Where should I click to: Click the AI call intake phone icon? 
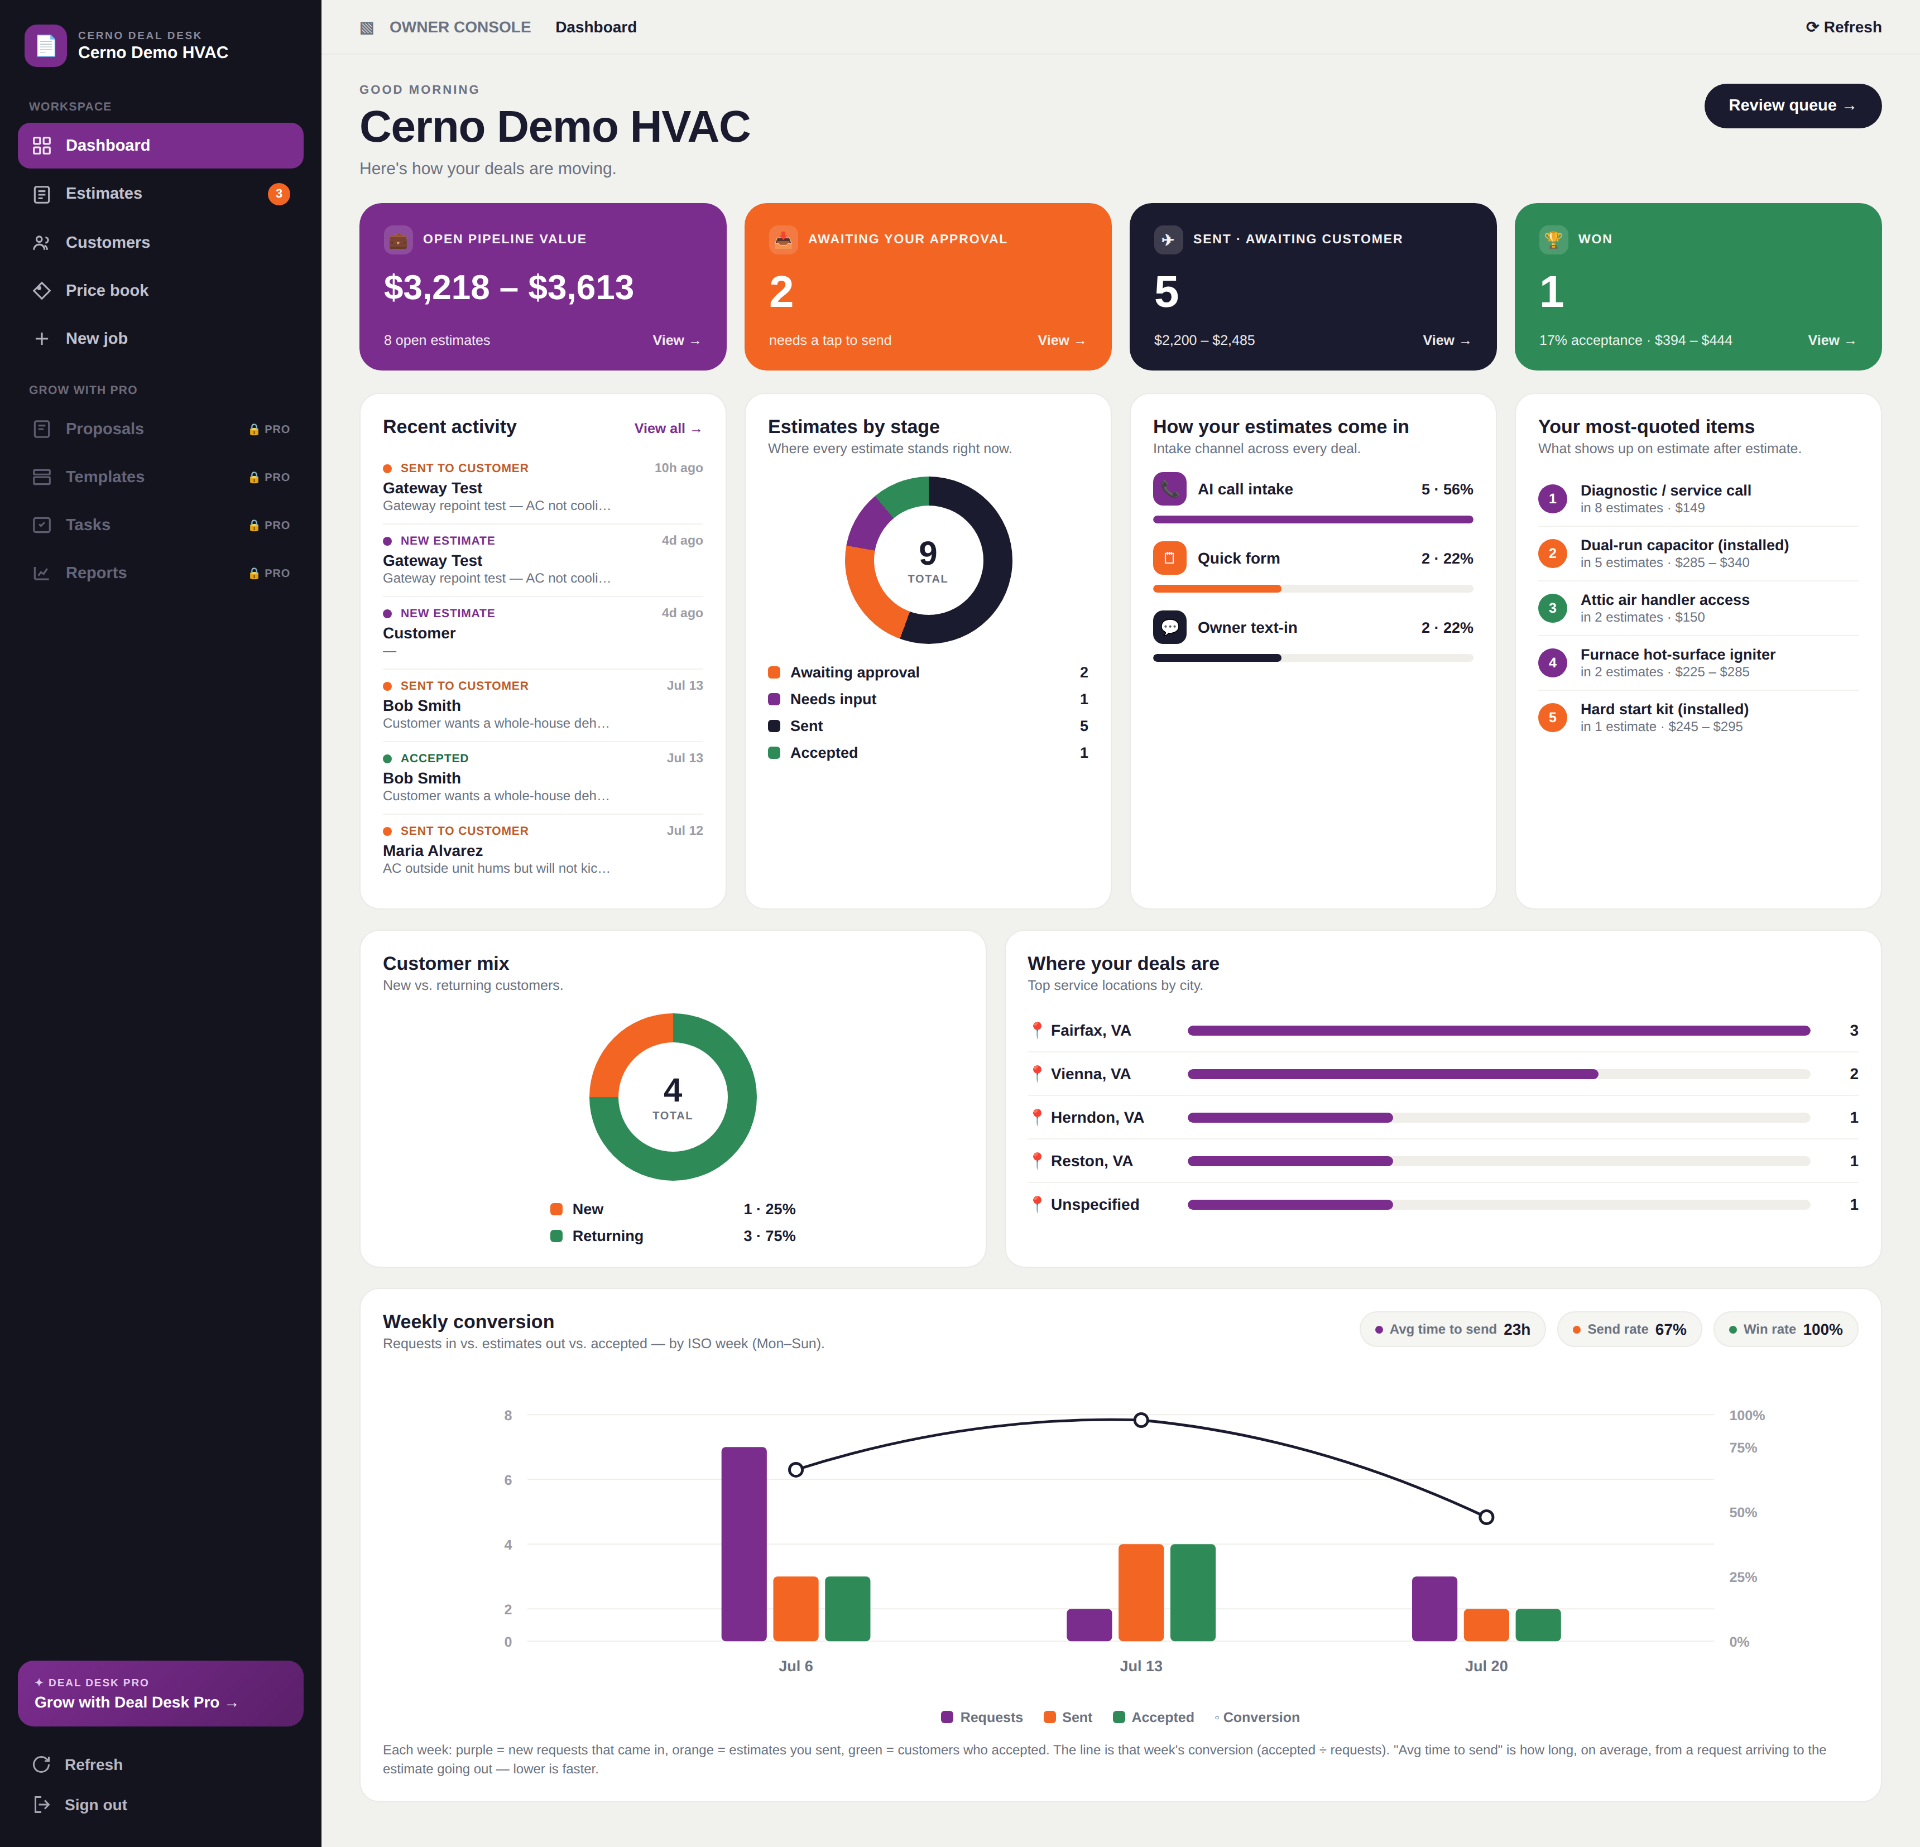(x=1169, y=489)
